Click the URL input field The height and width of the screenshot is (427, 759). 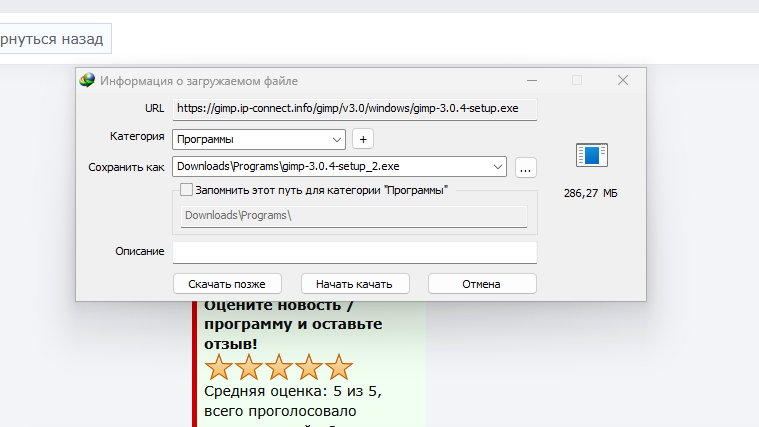tap(354, 109)
